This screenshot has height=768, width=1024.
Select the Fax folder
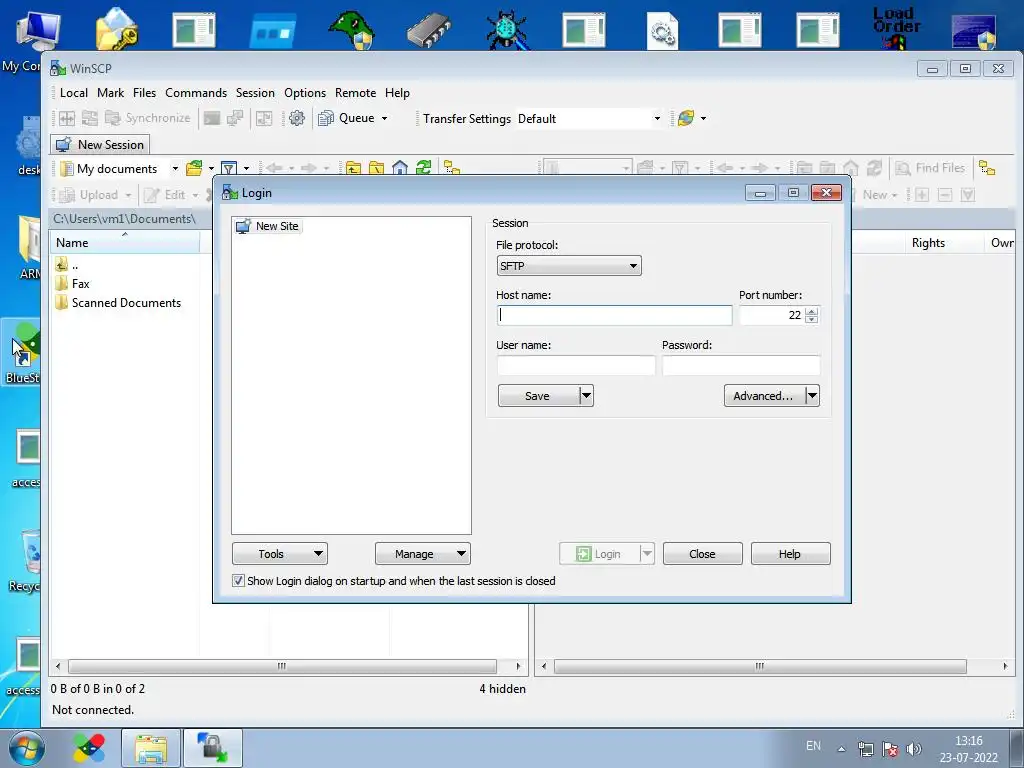point(72,283)
